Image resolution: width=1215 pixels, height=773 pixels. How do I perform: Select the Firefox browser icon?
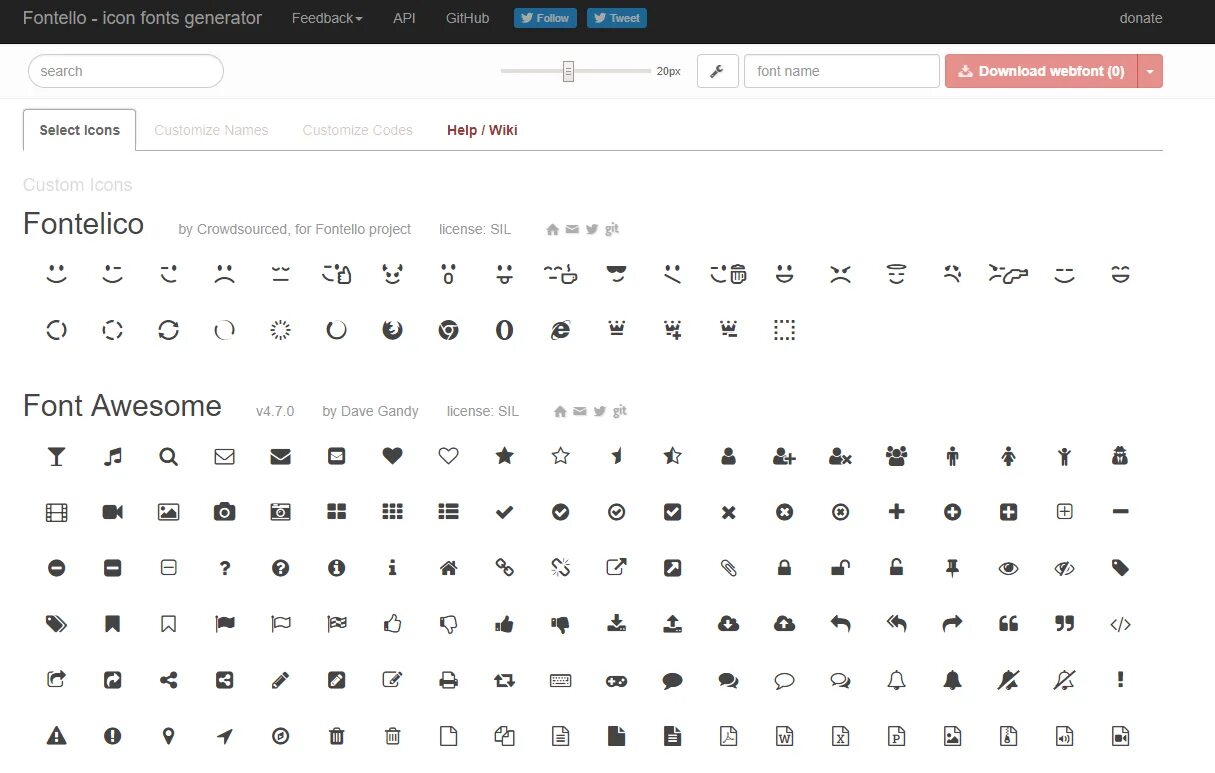click(x=393, y=330)
